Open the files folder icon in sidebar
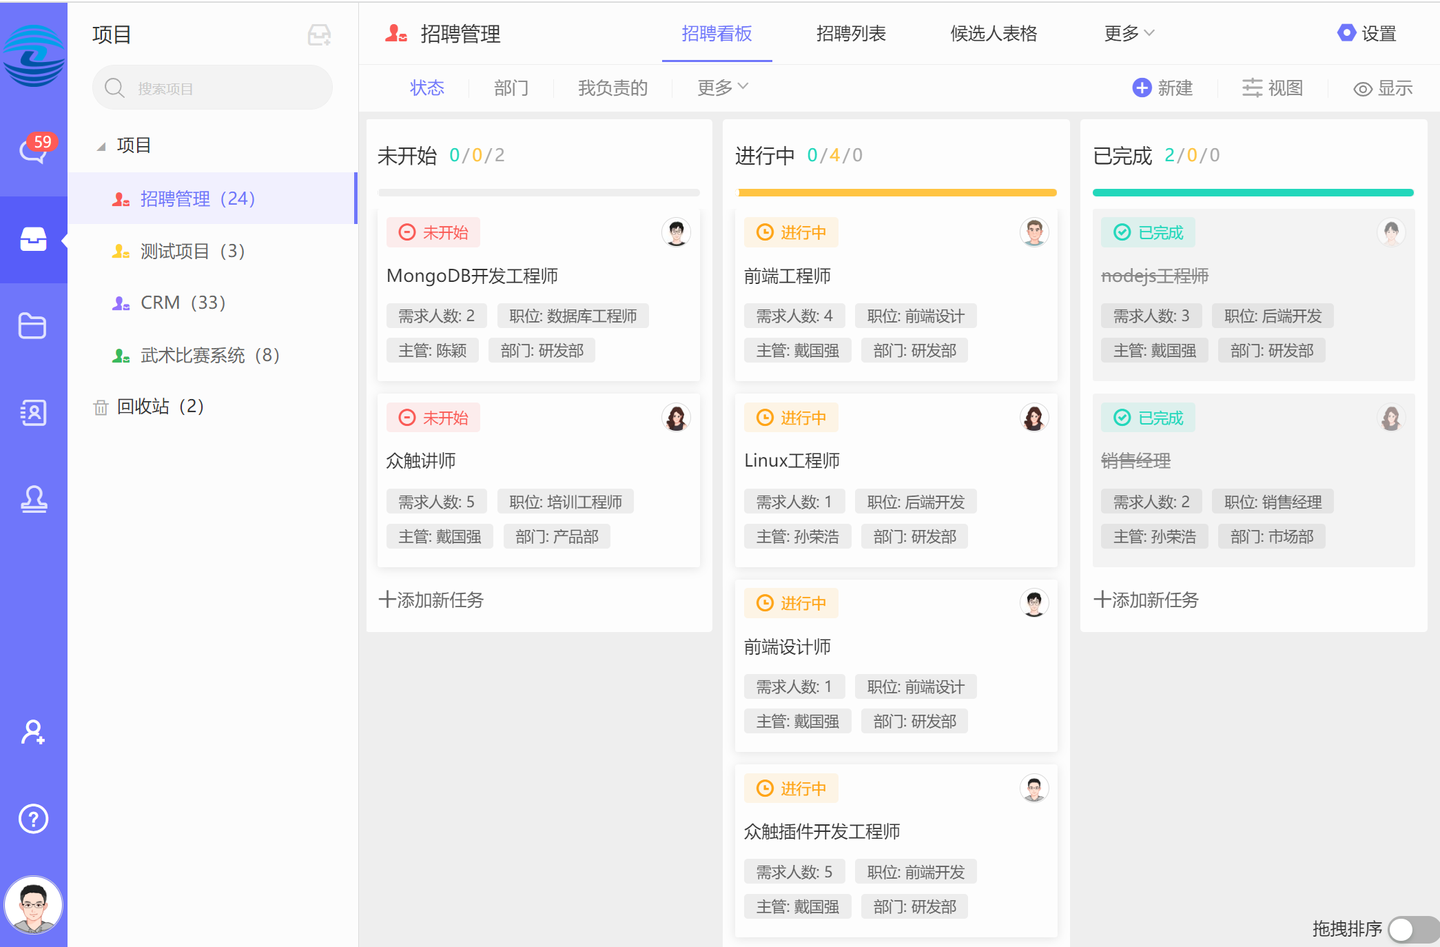 [33, 326]
